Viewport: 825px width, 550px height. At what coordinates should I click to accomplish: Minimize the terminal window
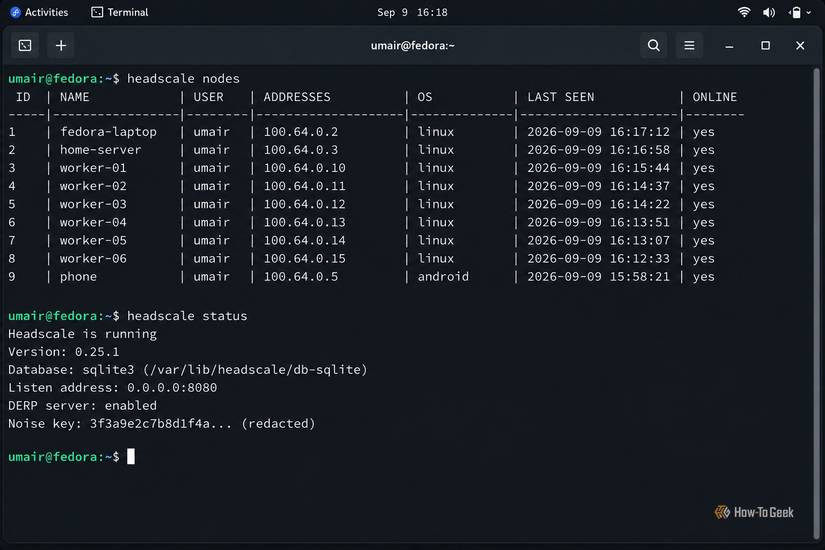tap(729, 46)
